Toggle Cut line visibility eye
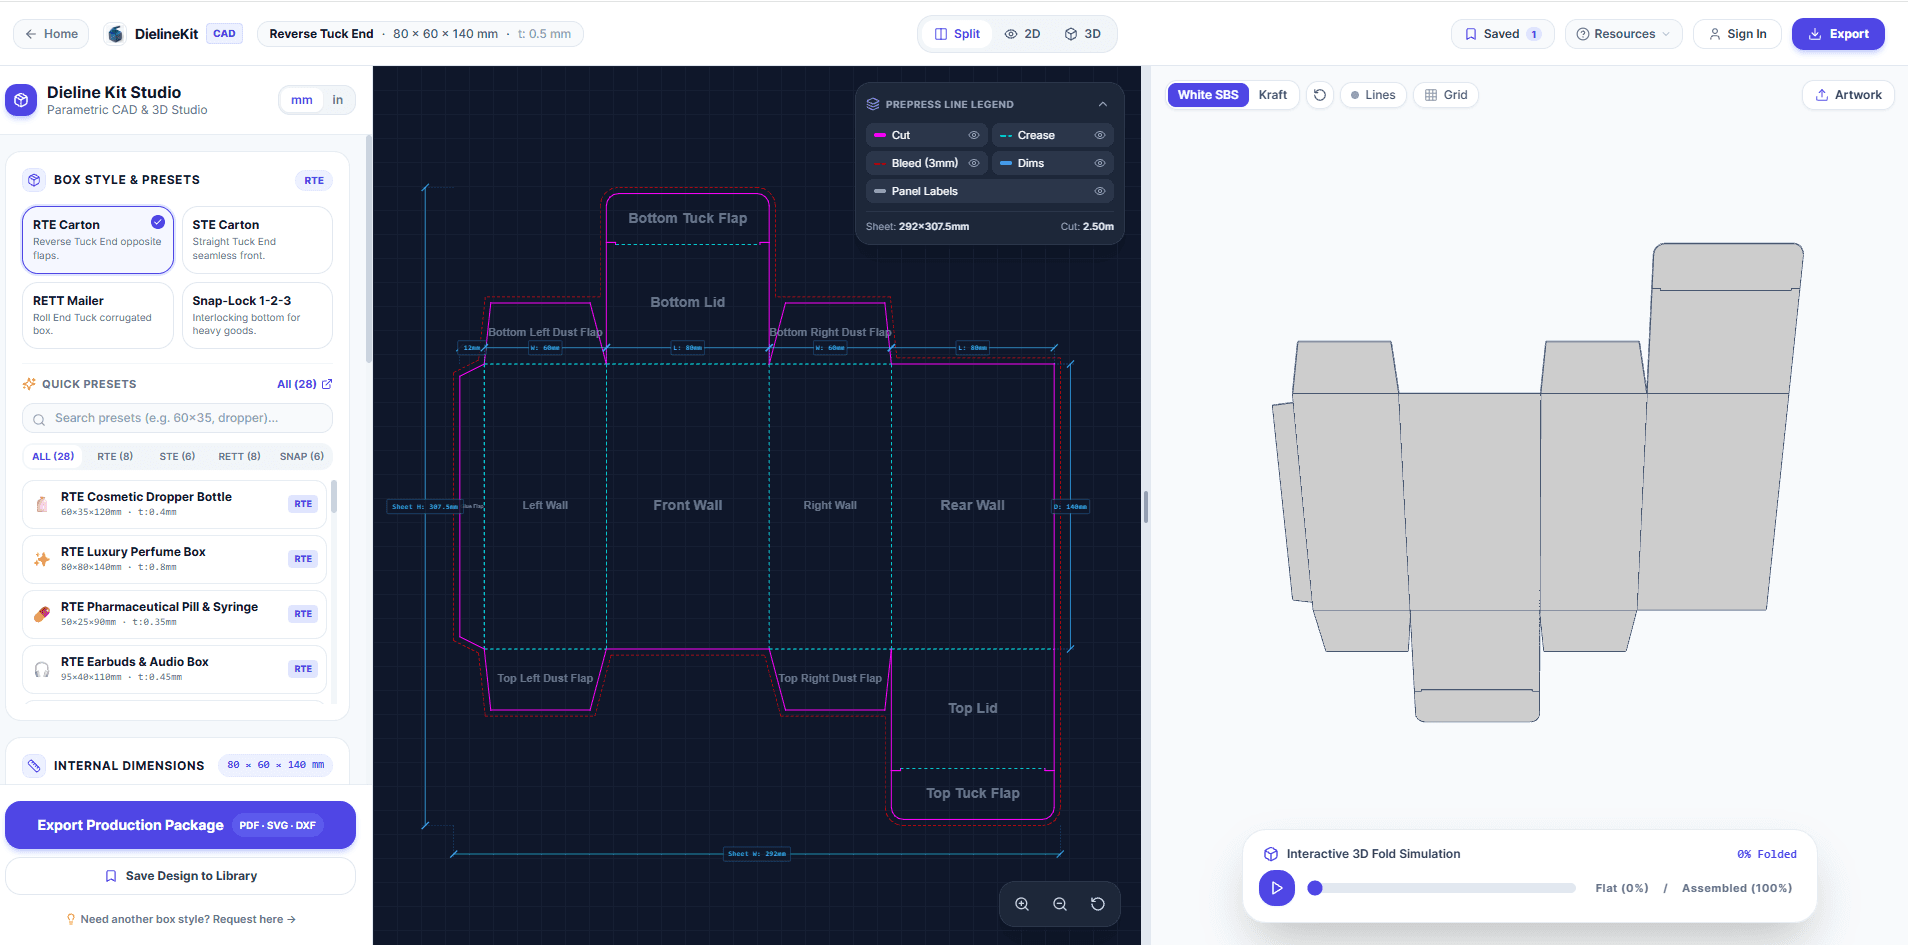This screenshot has width=1908, height=945. 974,135
